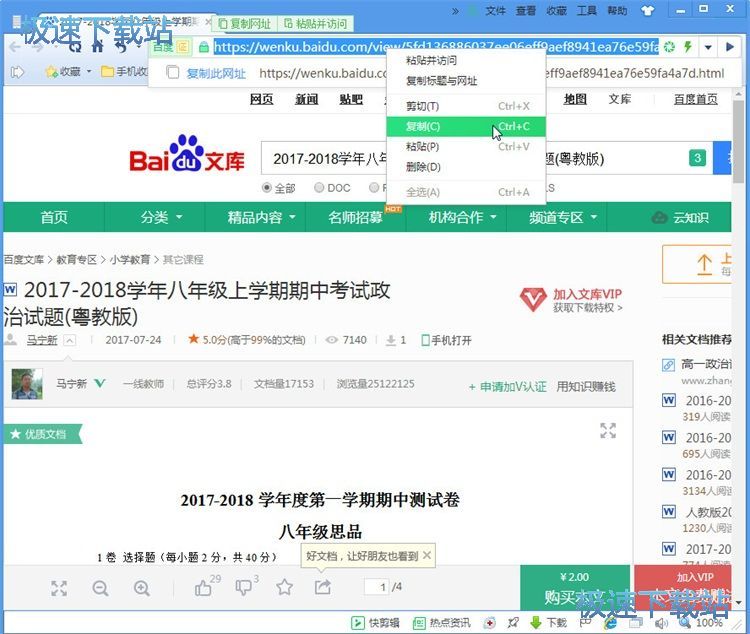Expand author info arrow beside 马宁新
Viewport: 750px width, 634px height.
(70, 340)
